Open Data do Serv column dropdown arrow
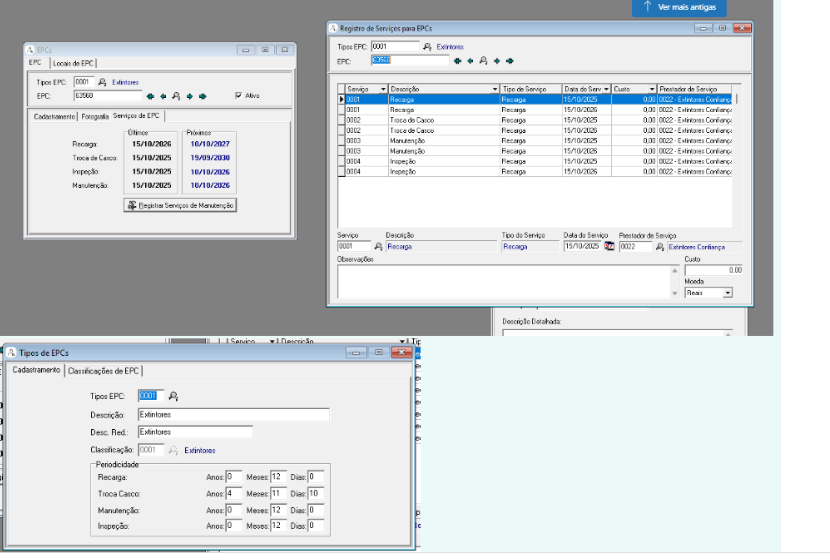830x560 pixels. tap(605, 89)
